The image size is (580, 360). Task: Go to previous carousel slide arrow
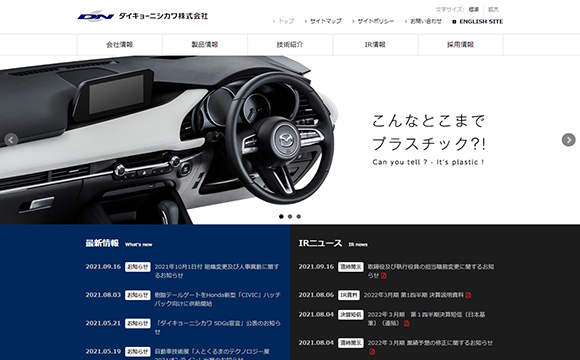point(11,140)
